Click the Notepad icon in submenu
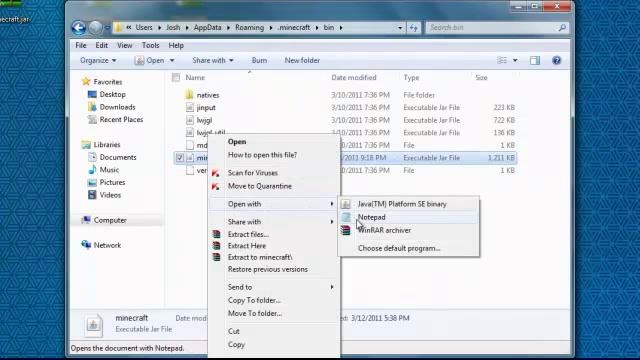The width and height of the screenshot is (640, 360). point(346,217)
